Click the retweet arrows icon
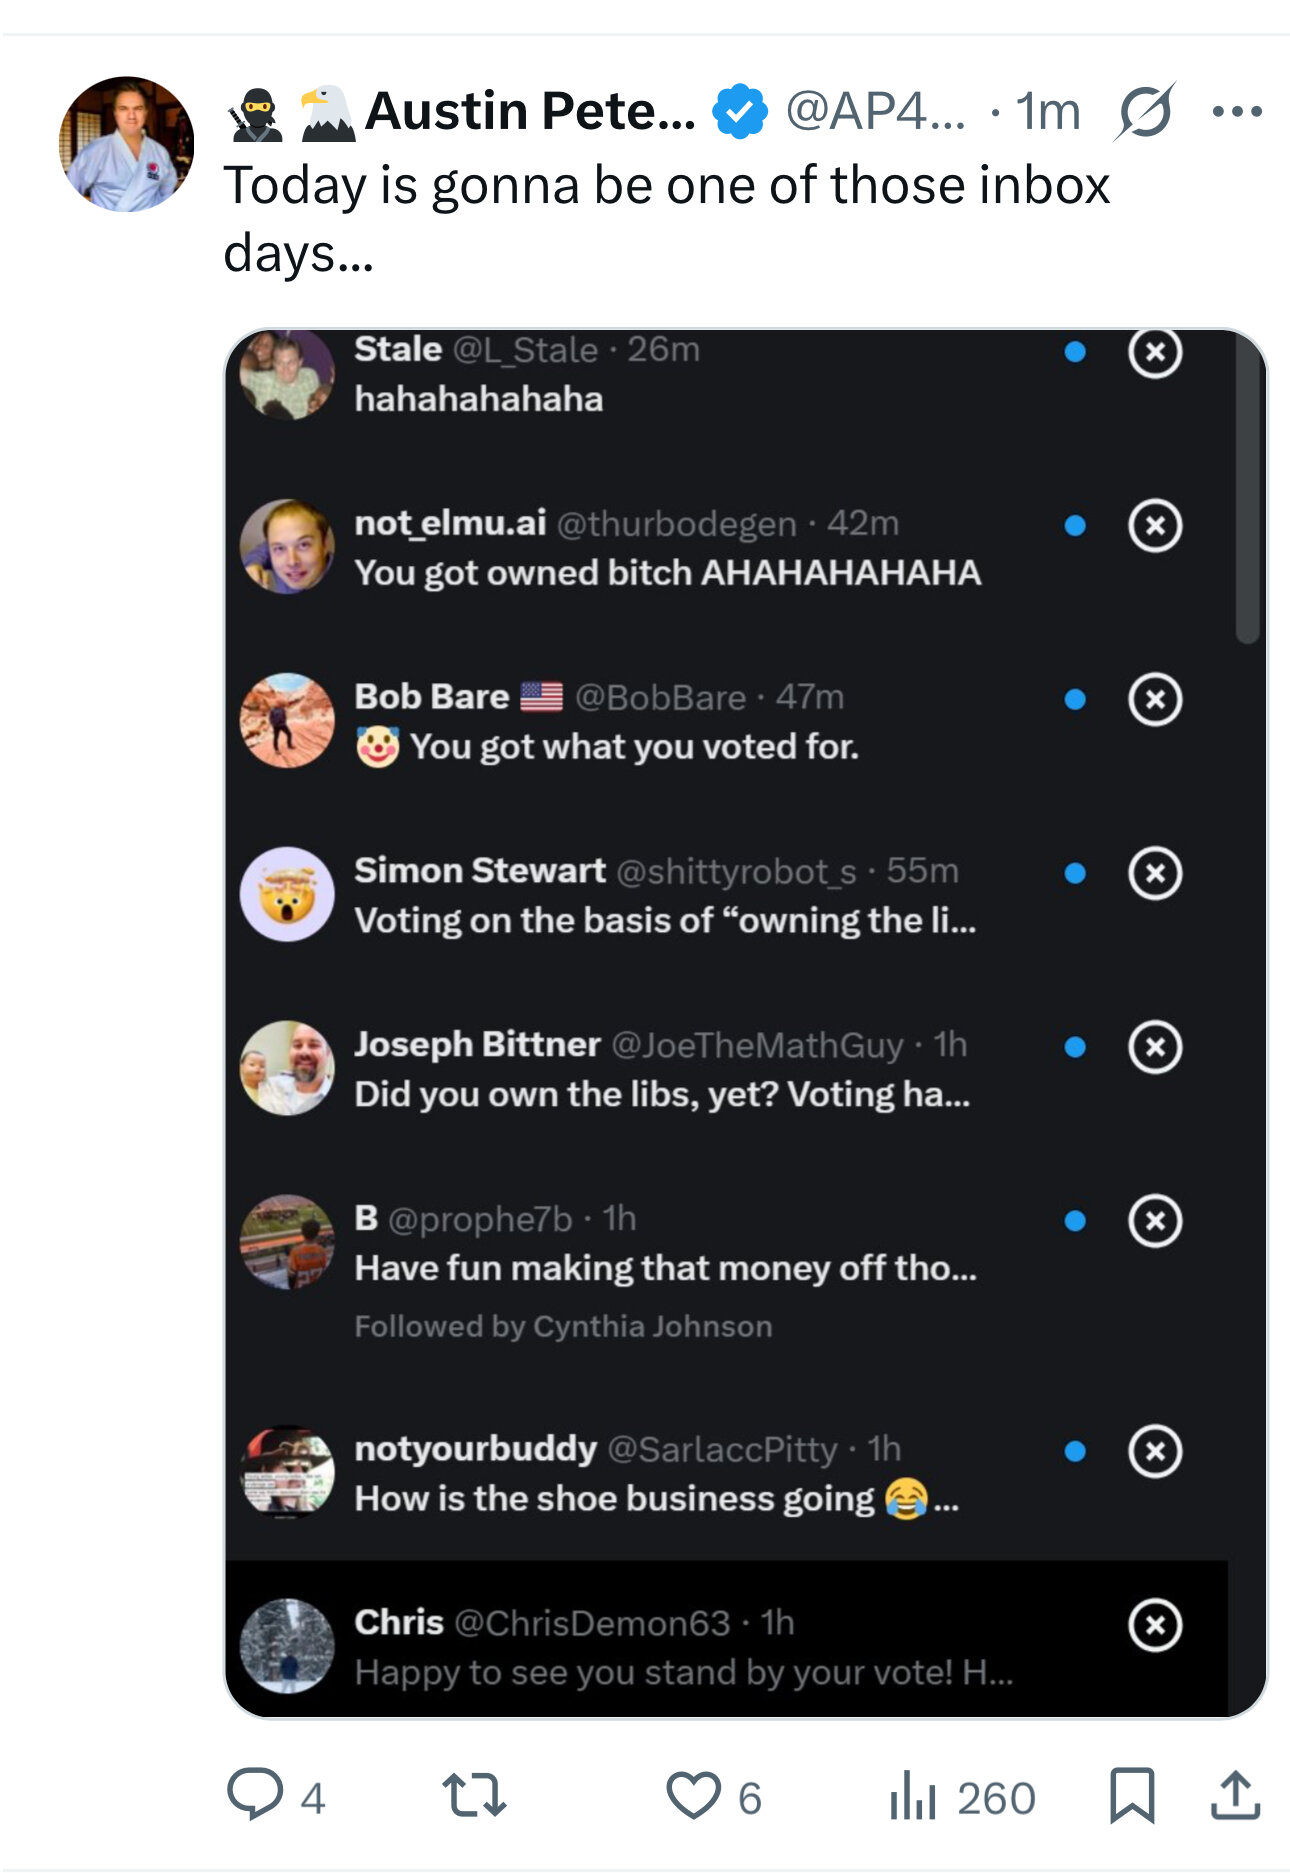The width and height of the screenshot is (1290, 1873). coord(474,1795)
